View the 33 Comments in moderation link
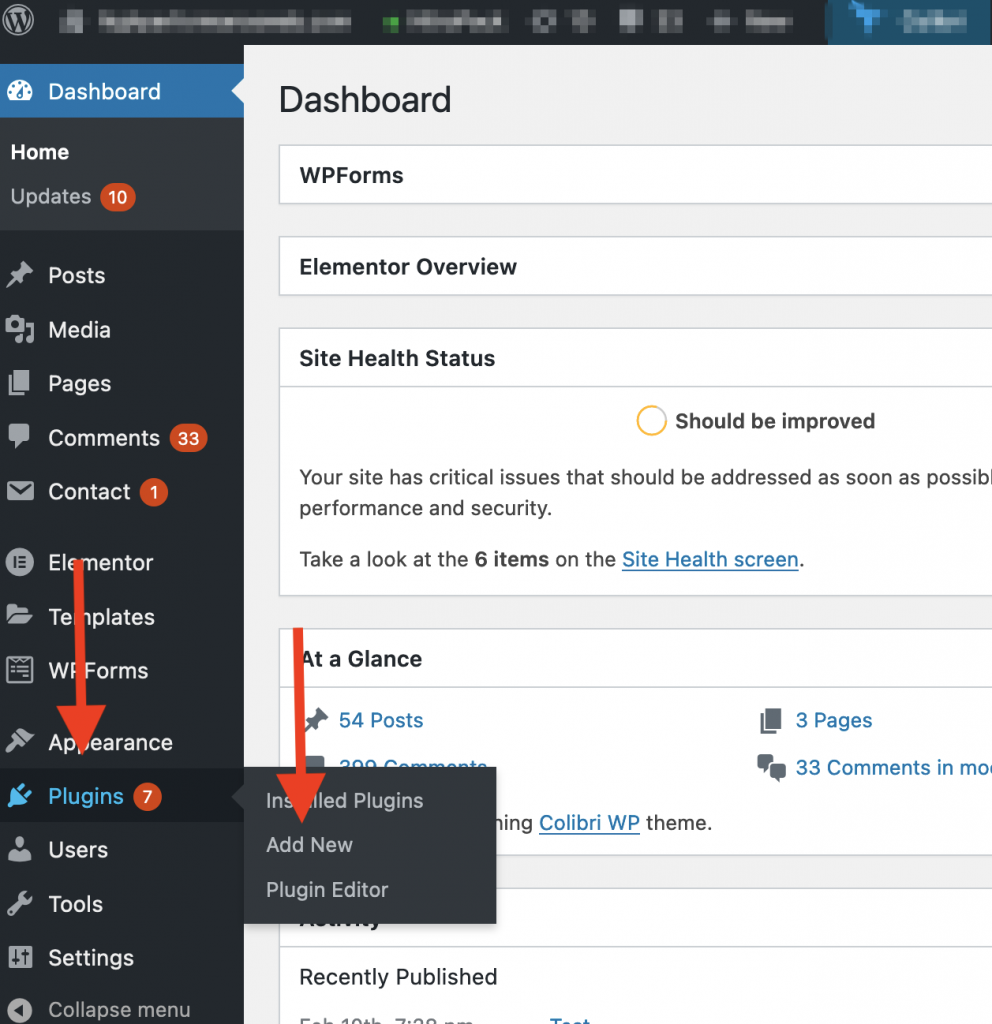The image size is (992, 1024). (x=893, y=767)
